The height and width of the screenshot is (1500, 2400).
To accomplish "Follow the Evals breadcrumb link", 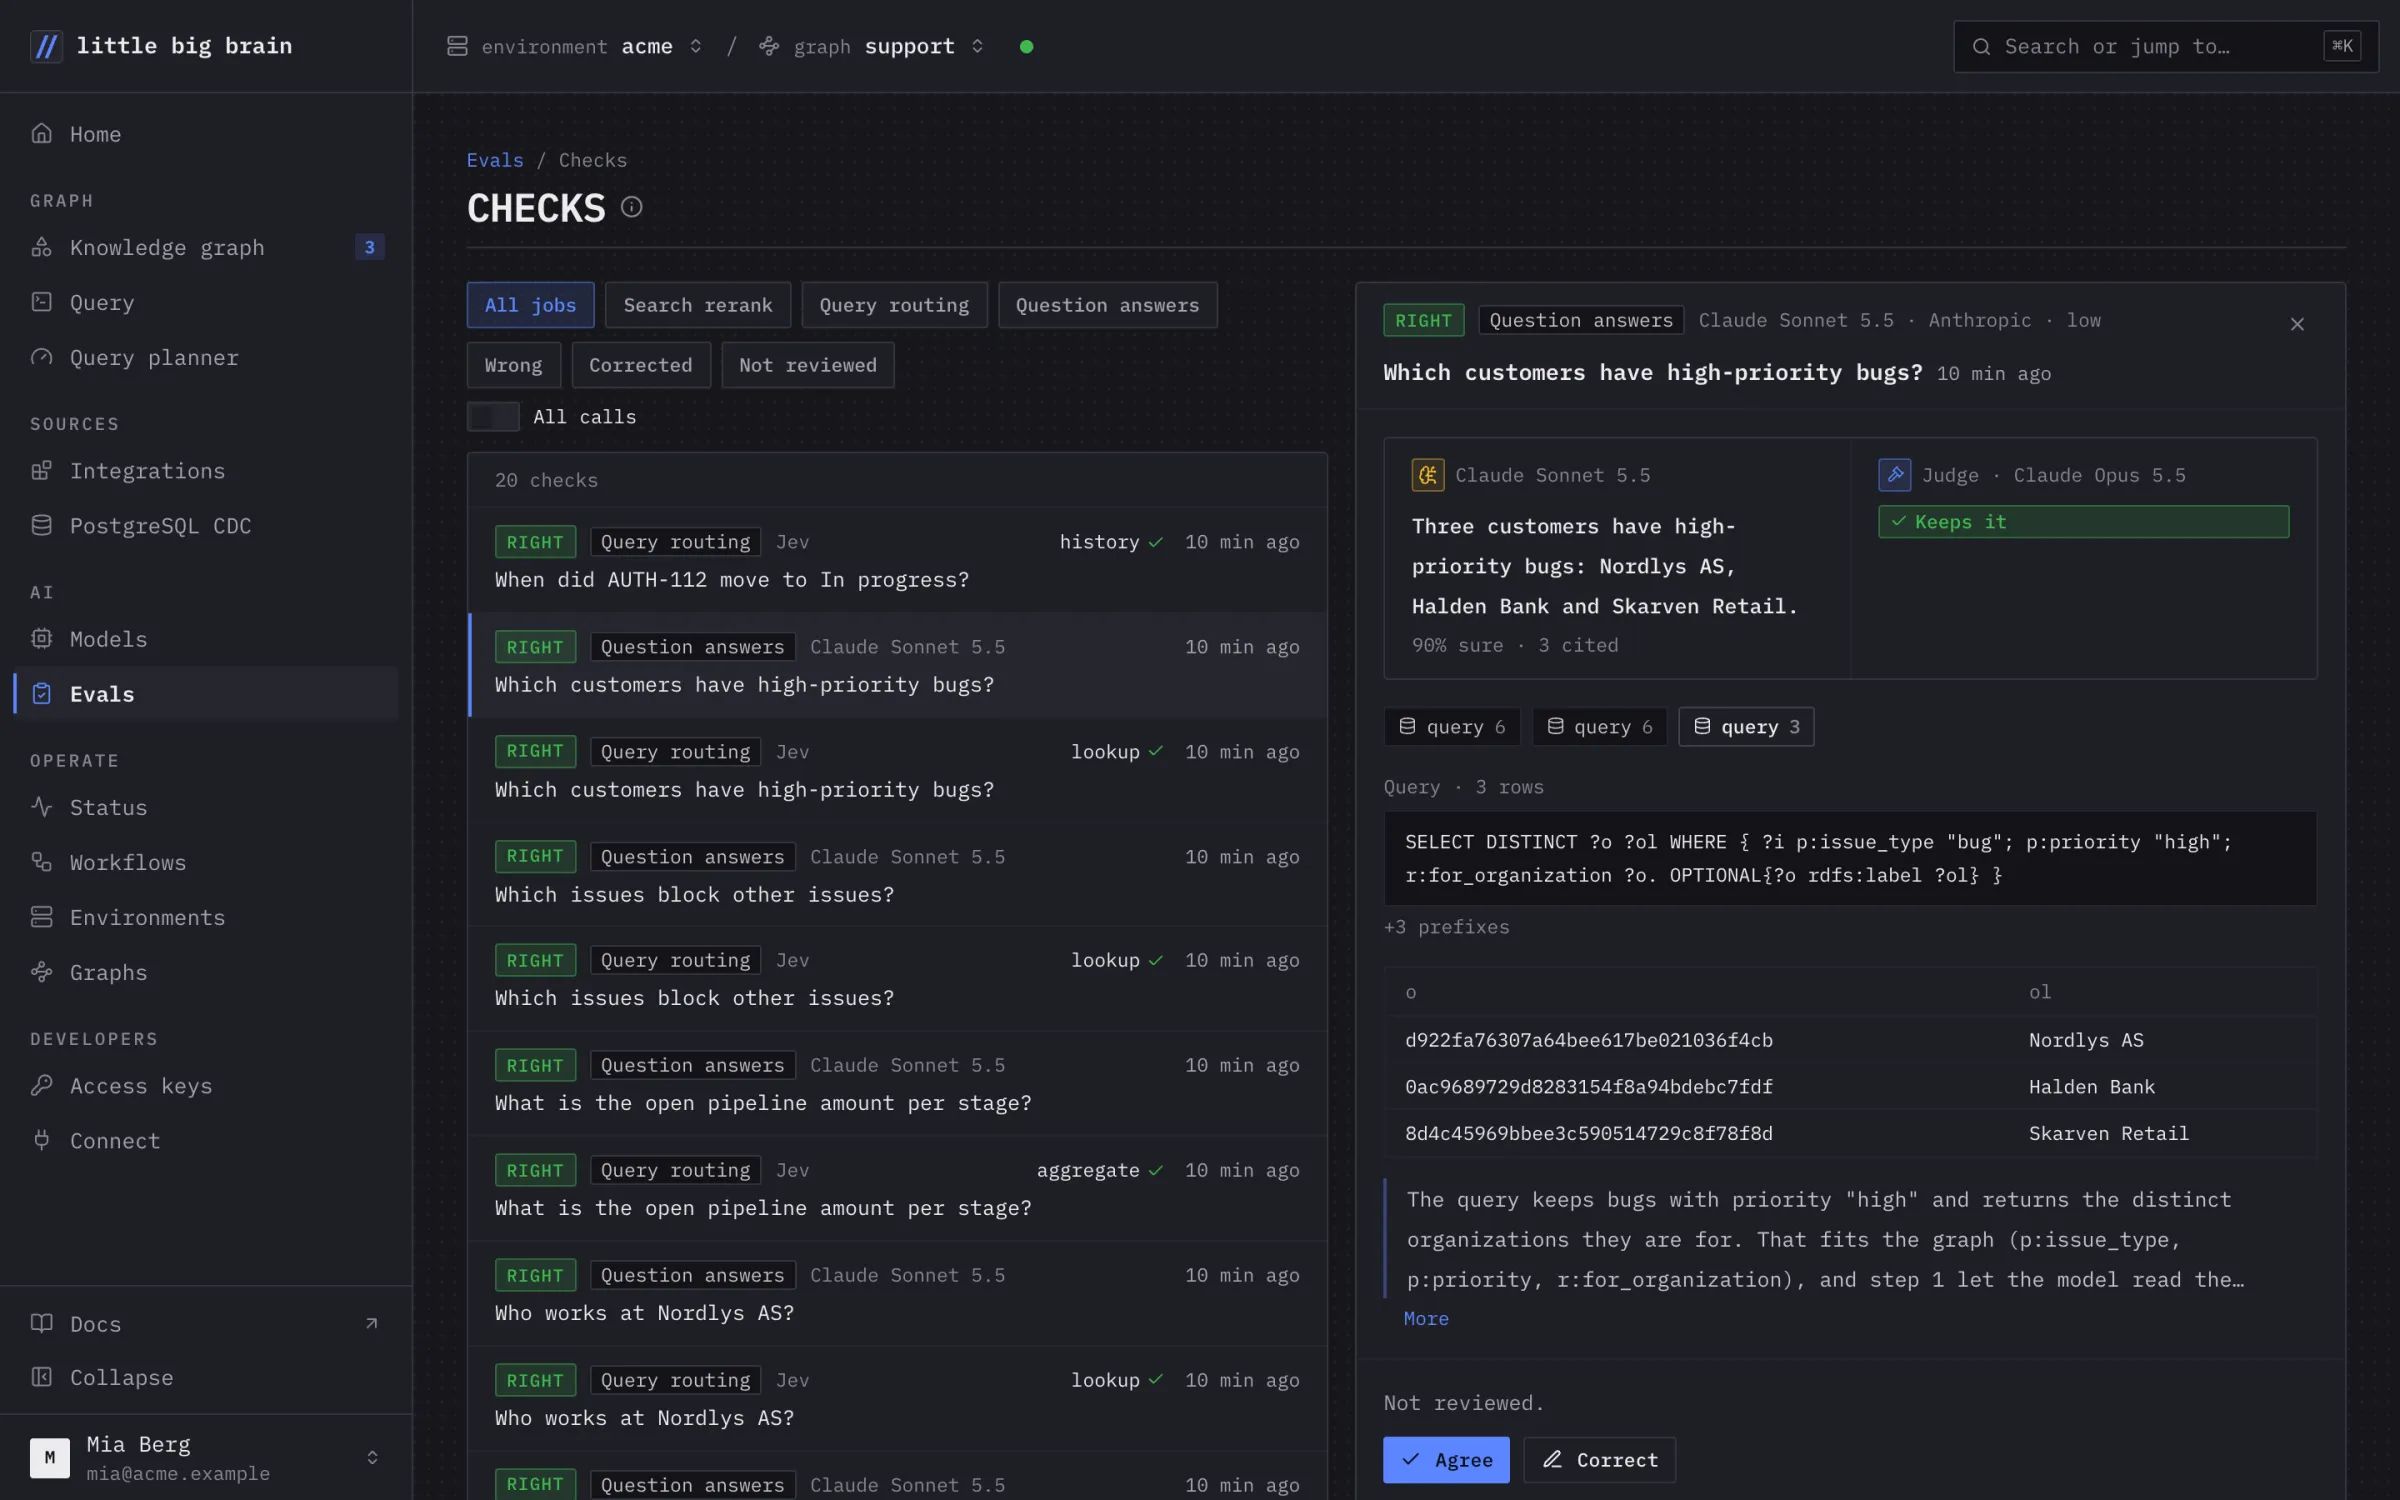I will point(495,160).
